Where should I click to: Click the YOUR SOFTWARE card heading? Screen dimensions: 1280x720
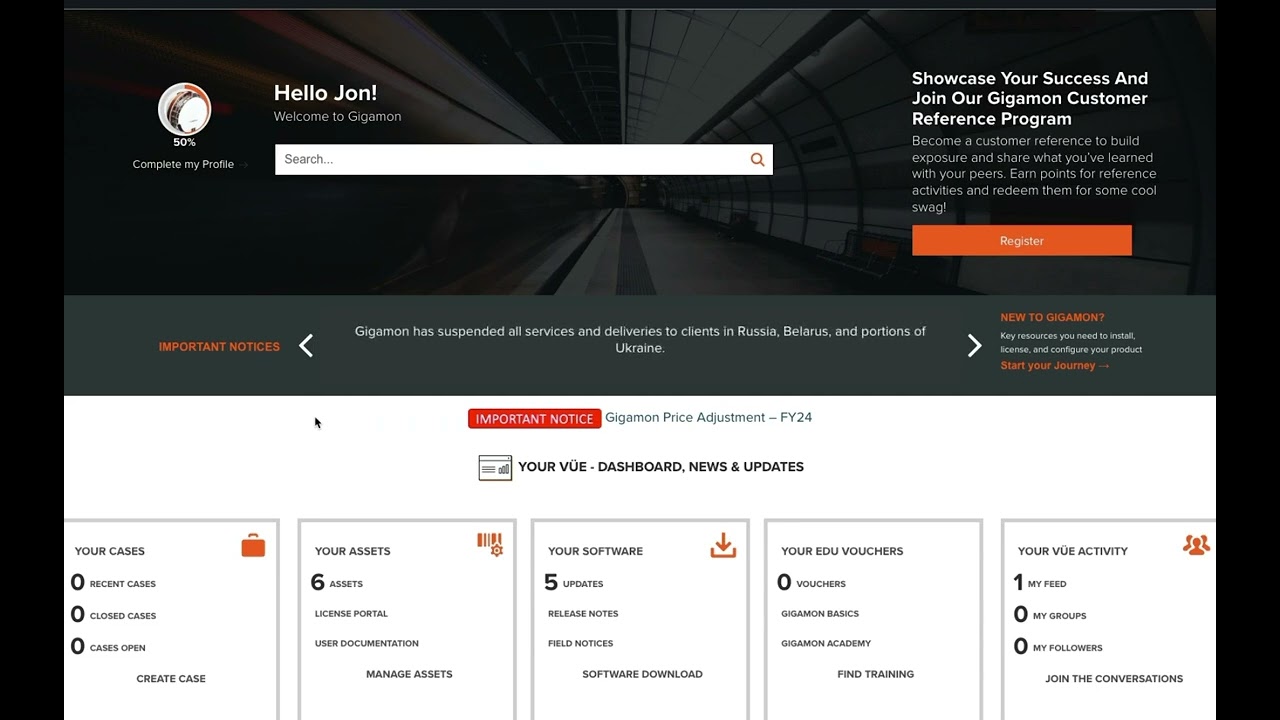[x=595, y=551]
